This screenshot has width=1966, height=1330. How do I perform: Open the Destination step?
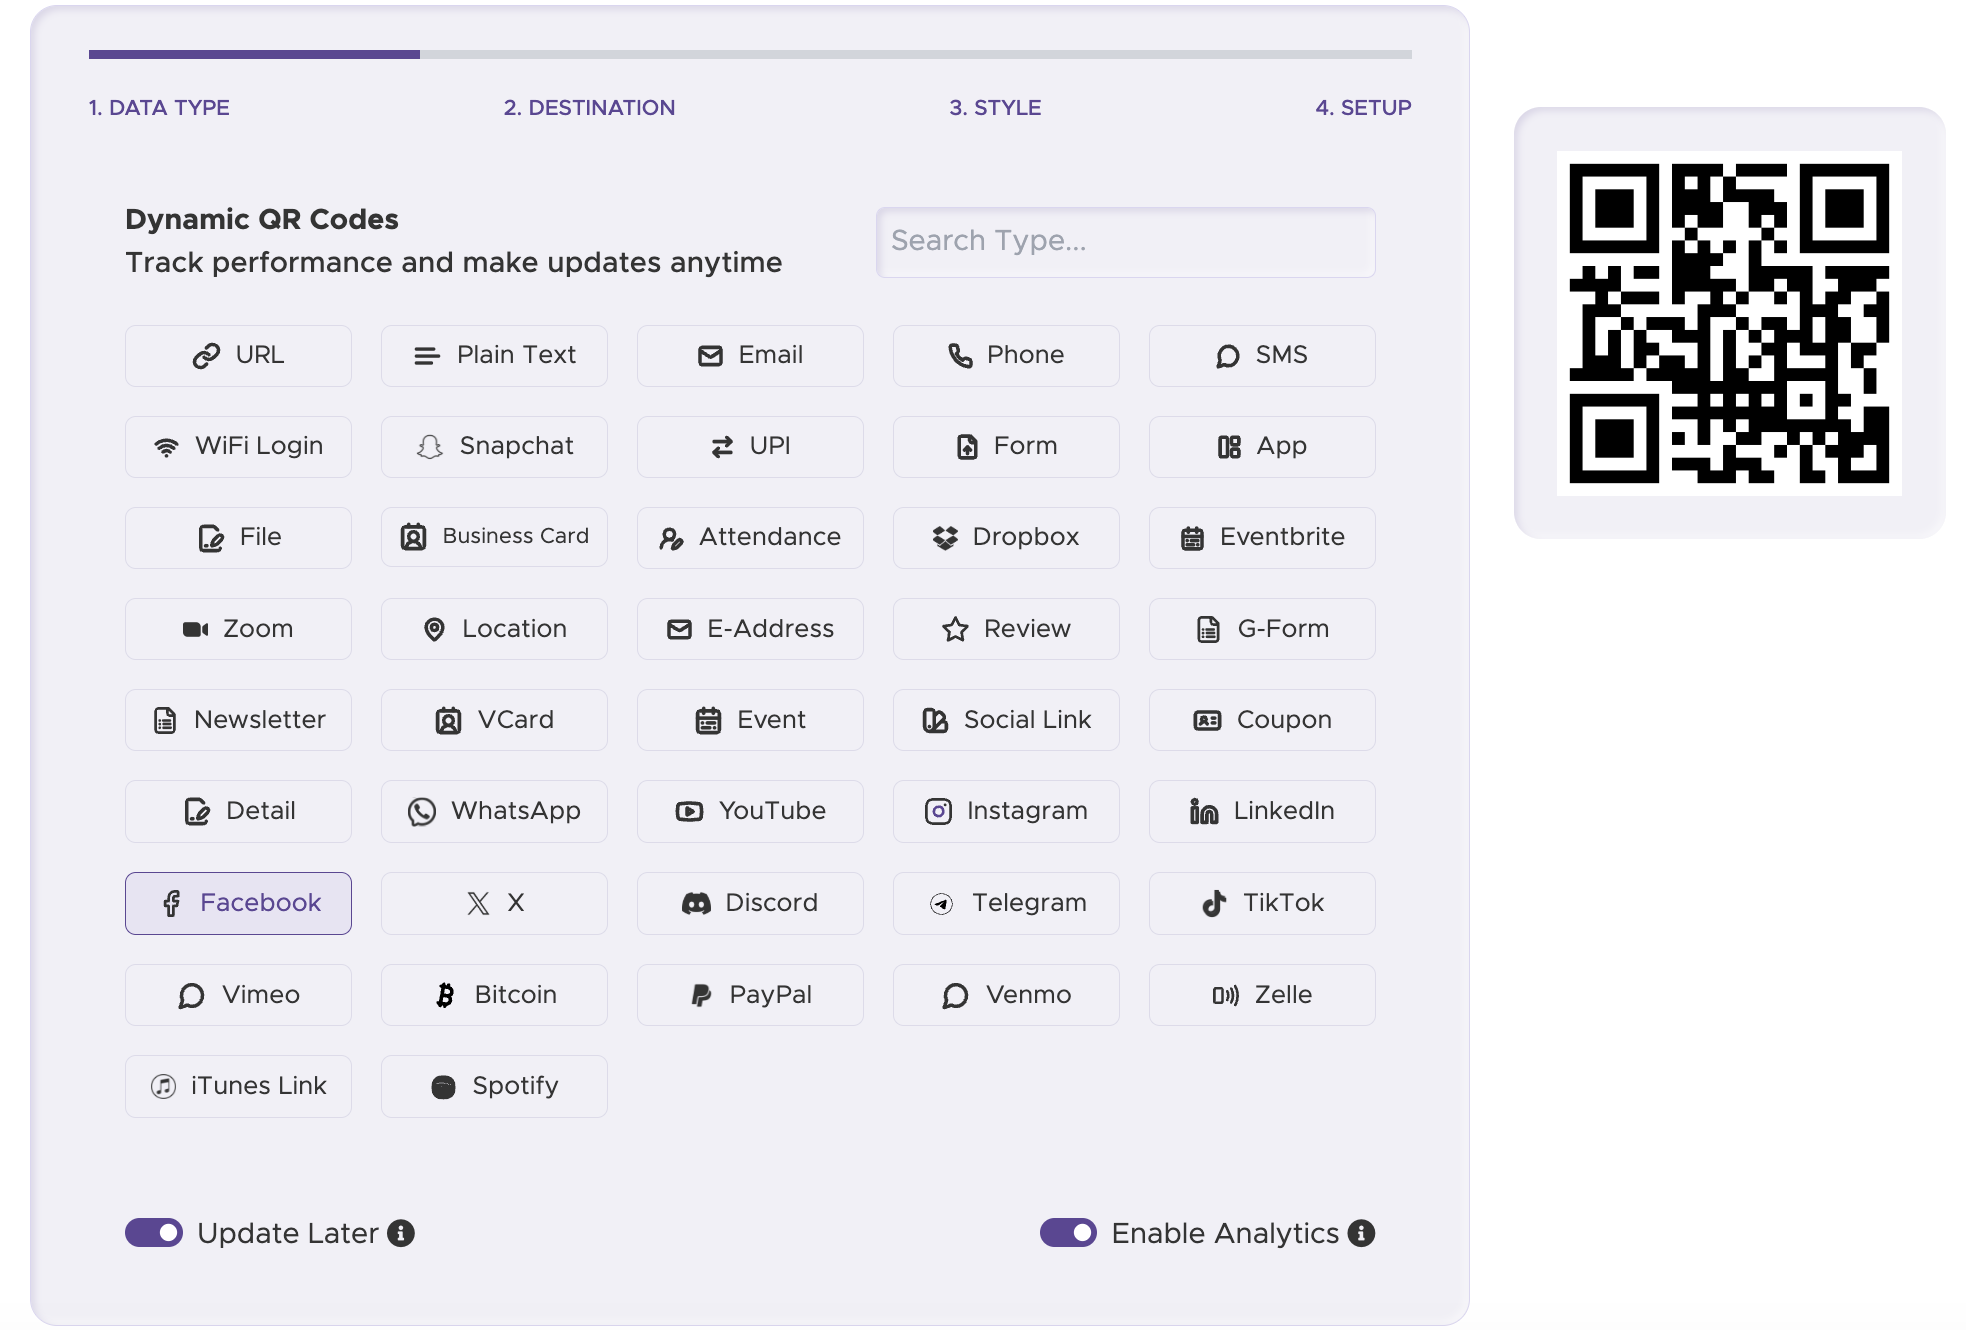point(588,107)
